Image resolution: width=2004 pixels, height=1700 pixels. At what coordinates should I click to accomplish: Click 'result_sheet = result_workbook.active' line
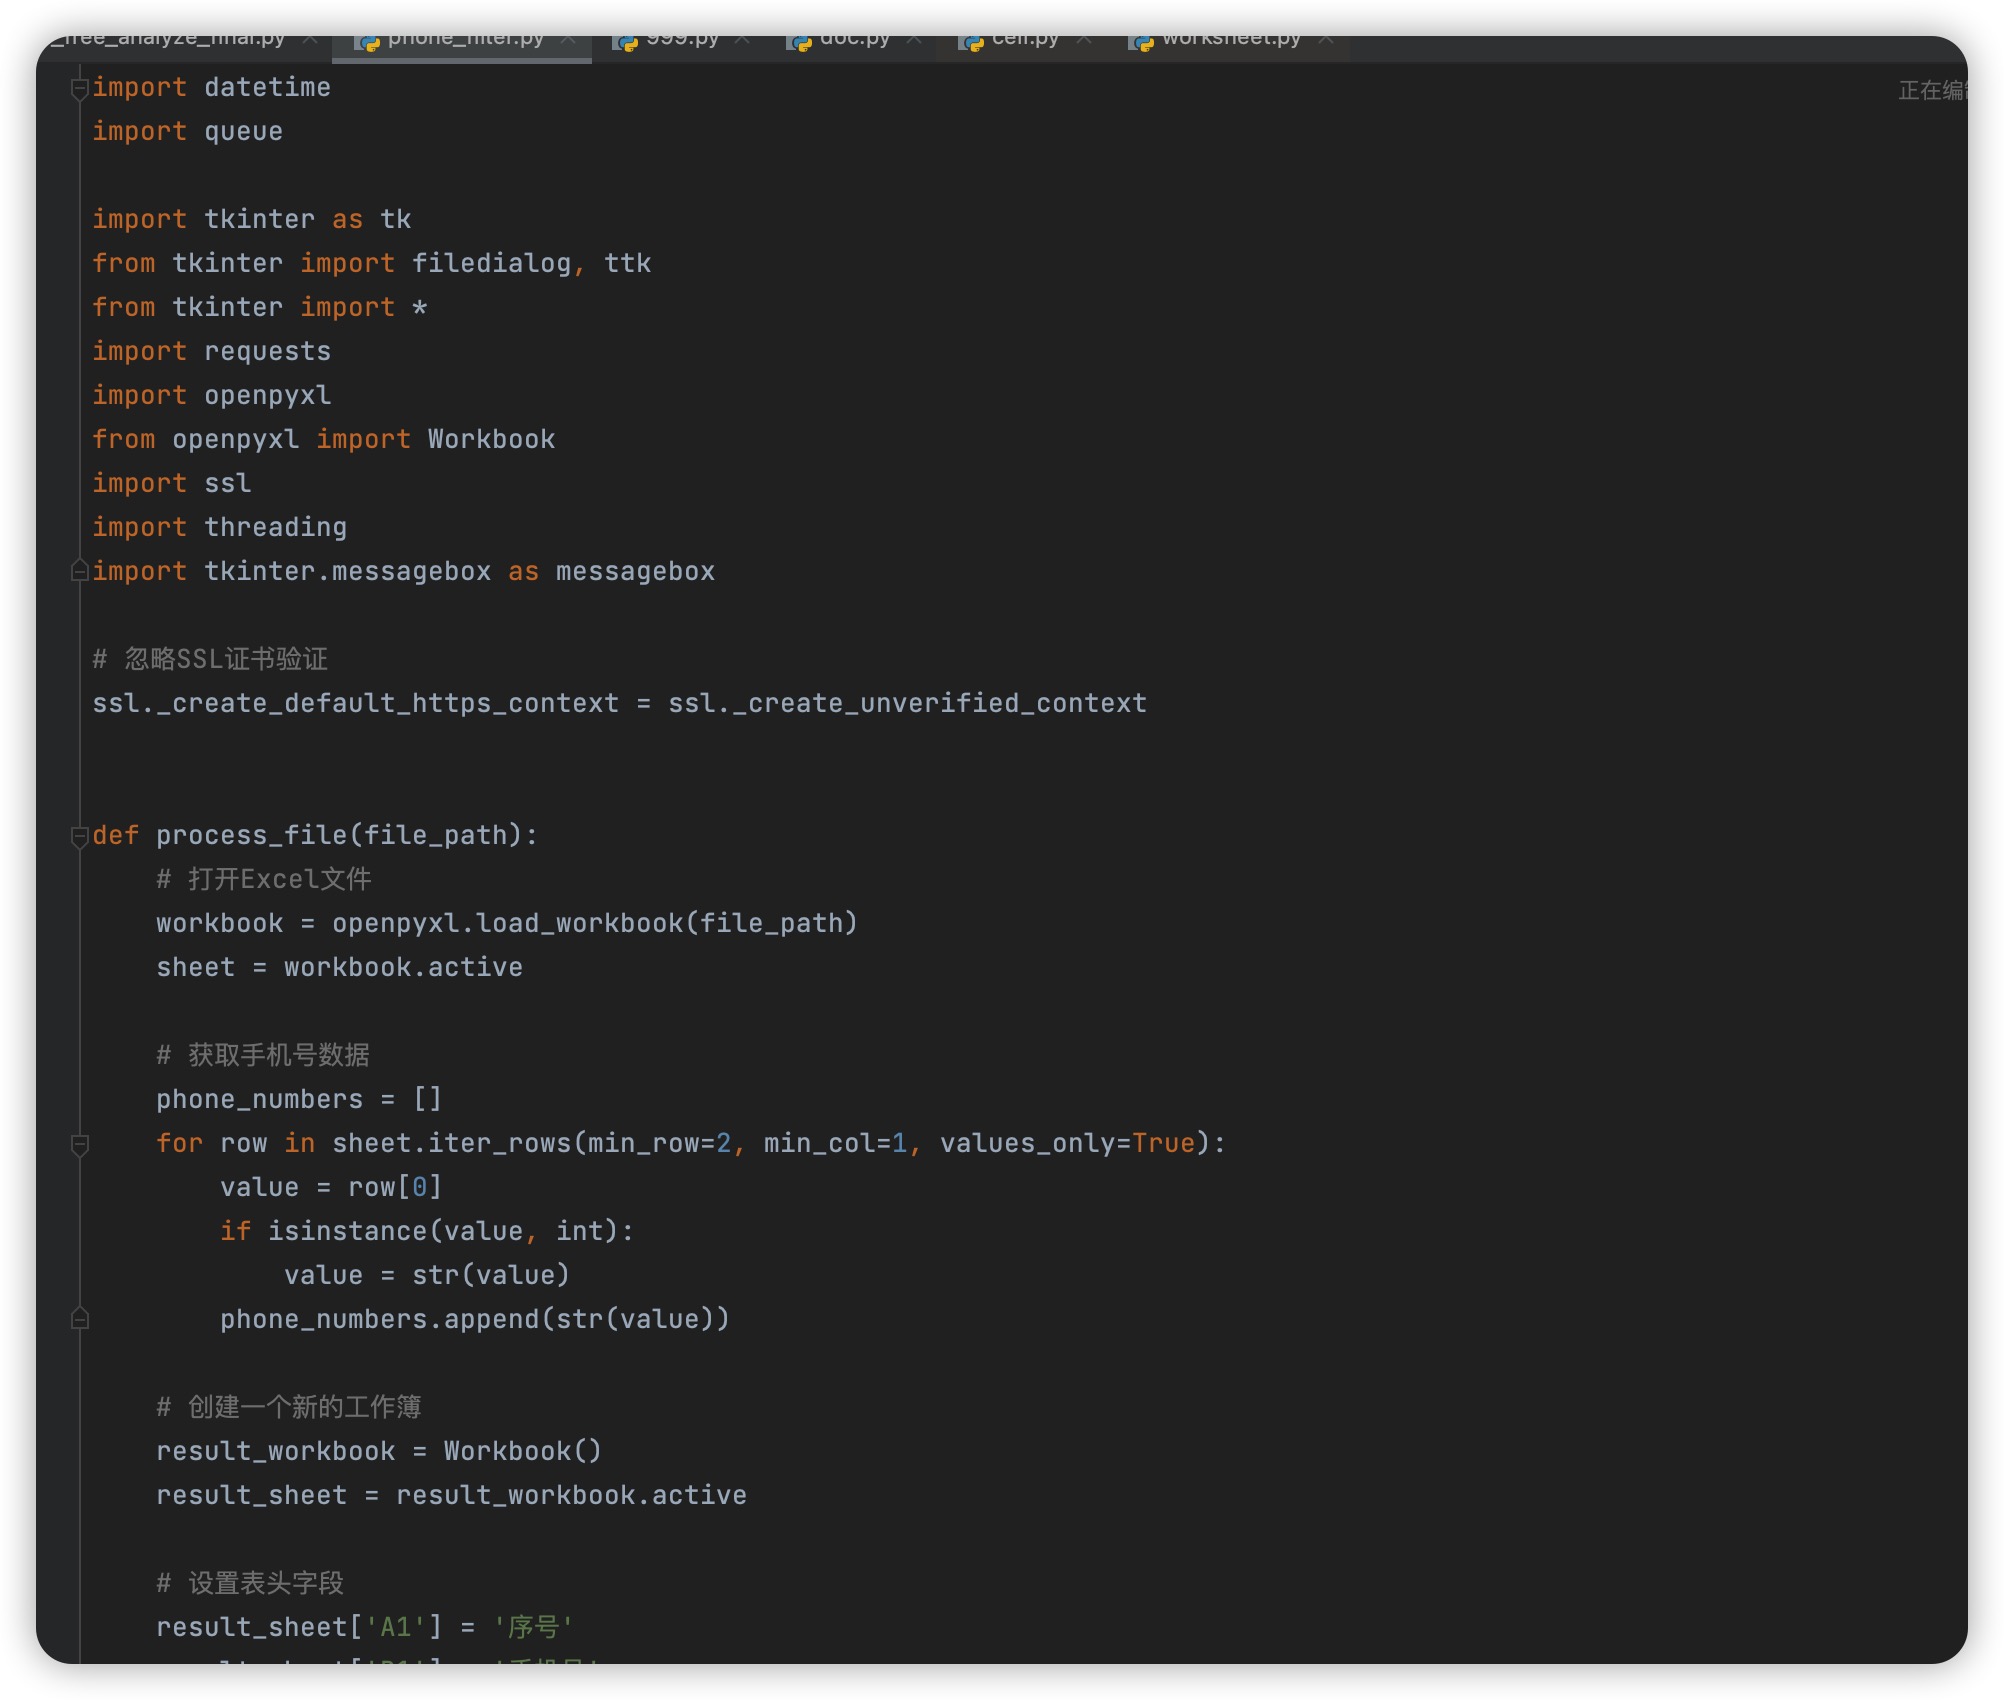(x=452, y=1496)
